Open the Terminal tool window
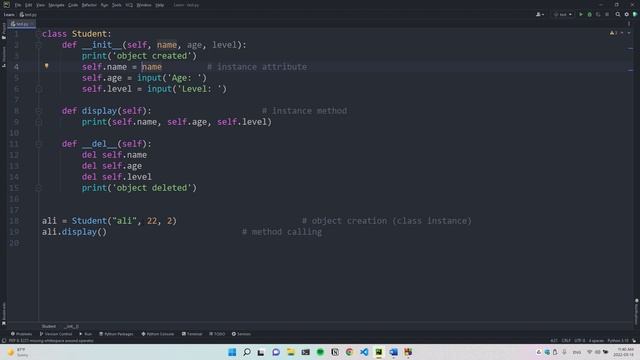The image size is (640, 360). click(x=192, y=334)
